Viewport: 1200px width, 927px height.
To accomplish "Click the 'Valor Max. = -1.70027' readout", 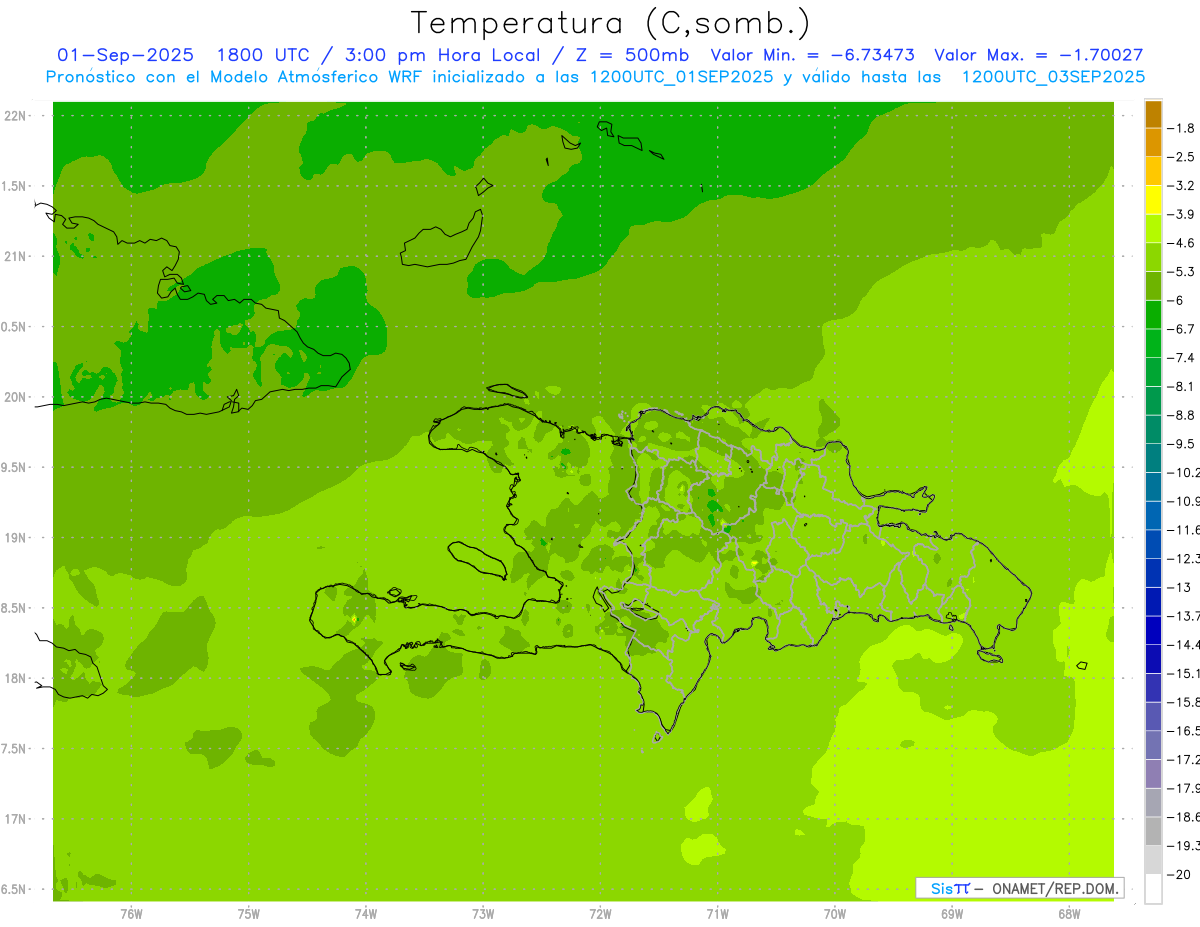I will pyautogui.click(x=1038, y=55).
